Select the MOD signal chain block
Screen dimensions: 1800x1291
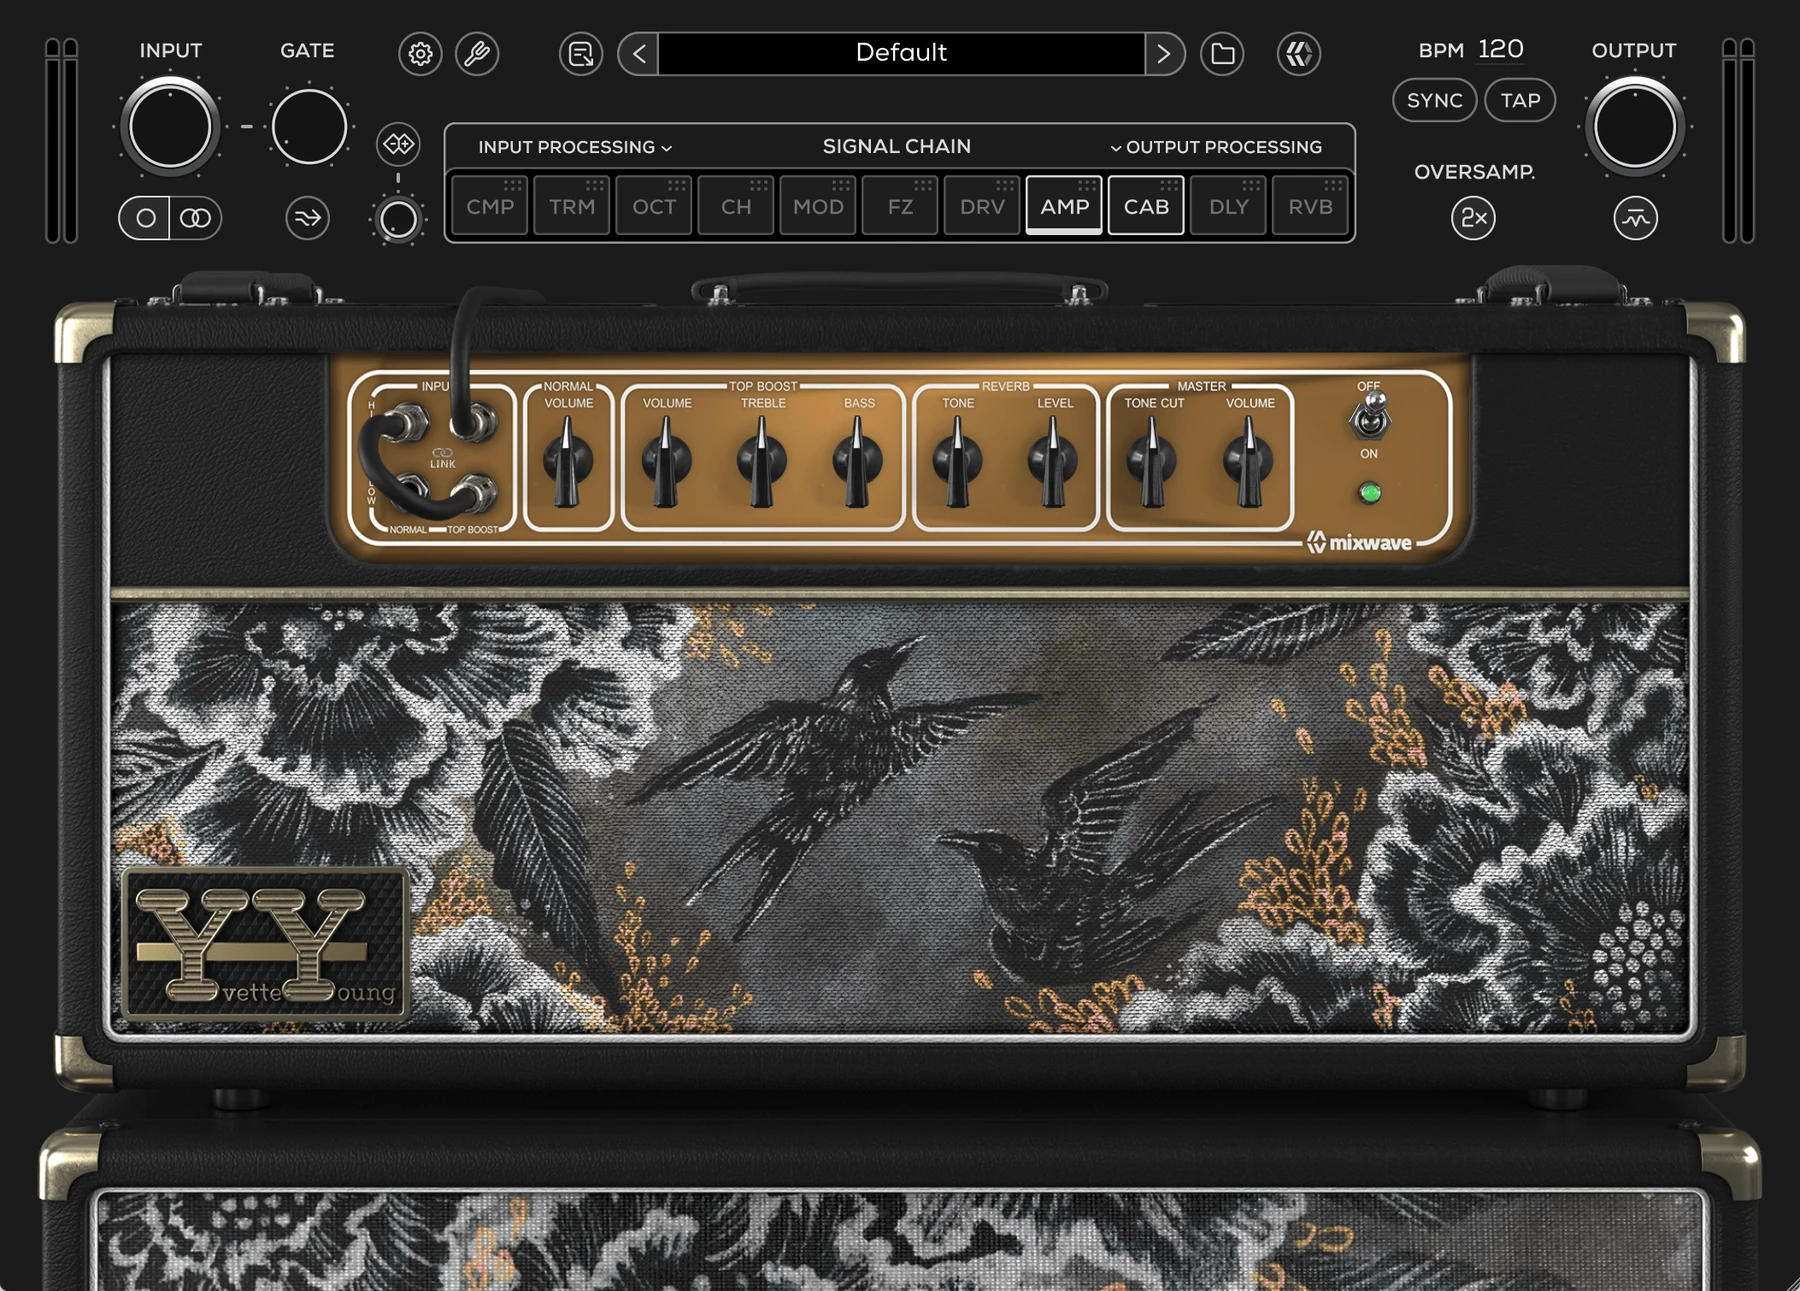[818, 206]
